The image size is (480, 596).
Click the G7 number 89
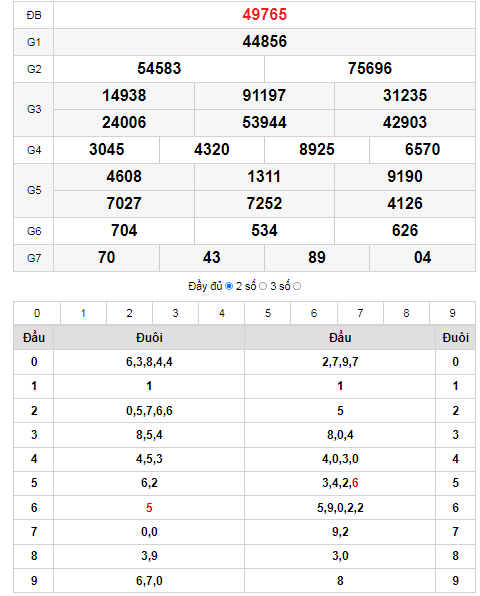317,257
